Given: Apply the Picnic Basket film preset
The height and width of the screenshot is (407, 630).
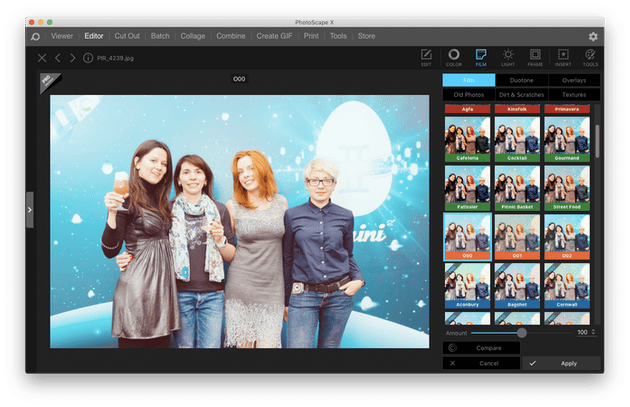Looking at the screenshot, I should (x=517, y=188).
